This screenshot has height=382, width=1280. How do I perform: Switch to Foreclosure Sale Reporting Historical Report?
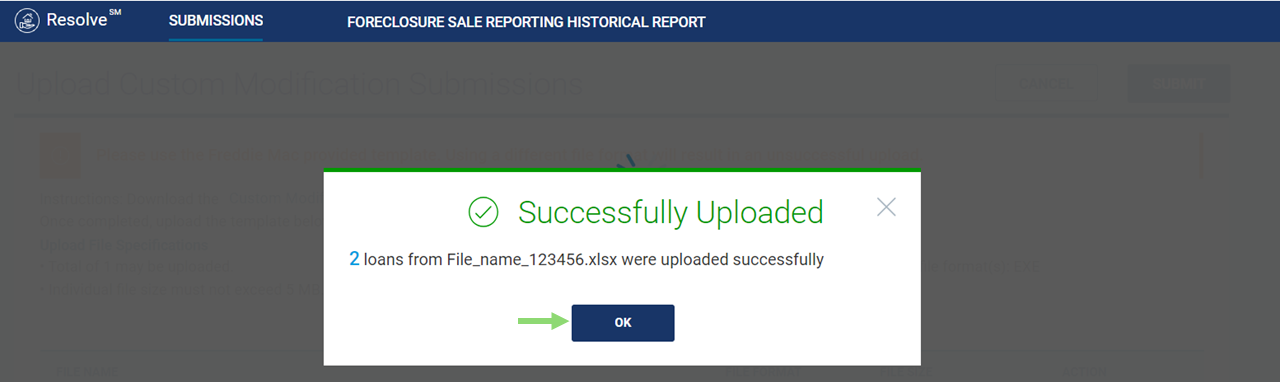[526, 21]
